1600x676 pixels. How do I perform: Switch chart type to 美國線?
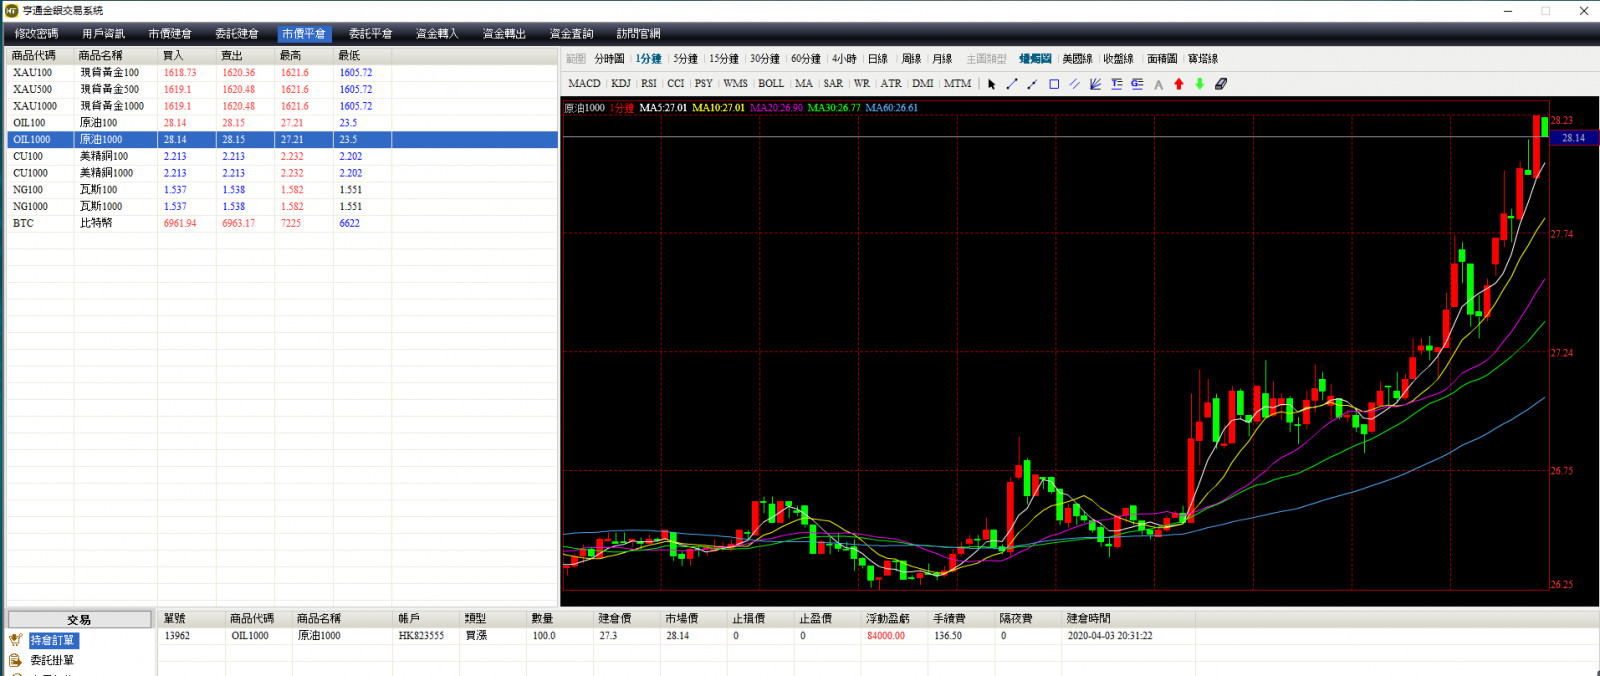click(1077, 59)
